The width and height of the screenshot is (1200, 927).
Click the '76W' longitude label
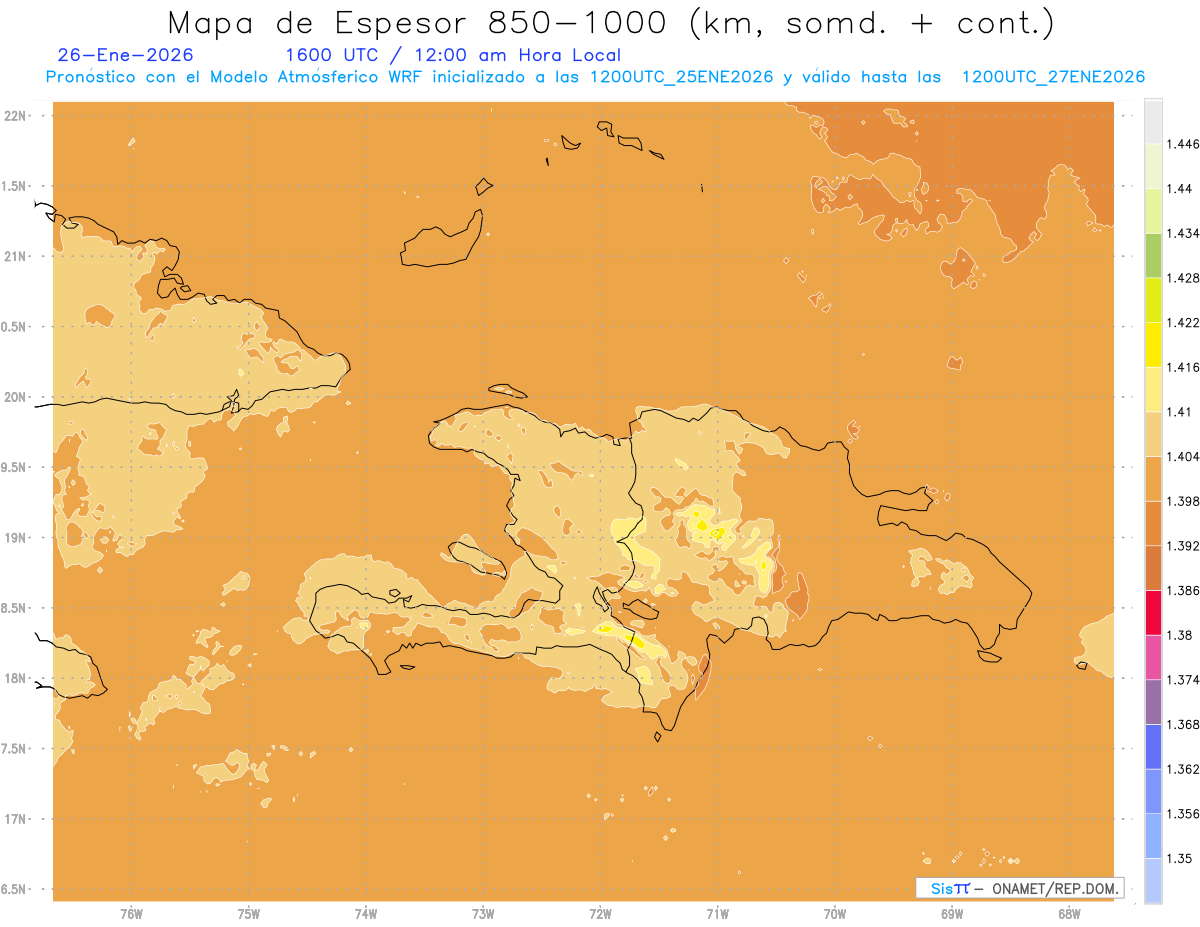click(131, 914)
